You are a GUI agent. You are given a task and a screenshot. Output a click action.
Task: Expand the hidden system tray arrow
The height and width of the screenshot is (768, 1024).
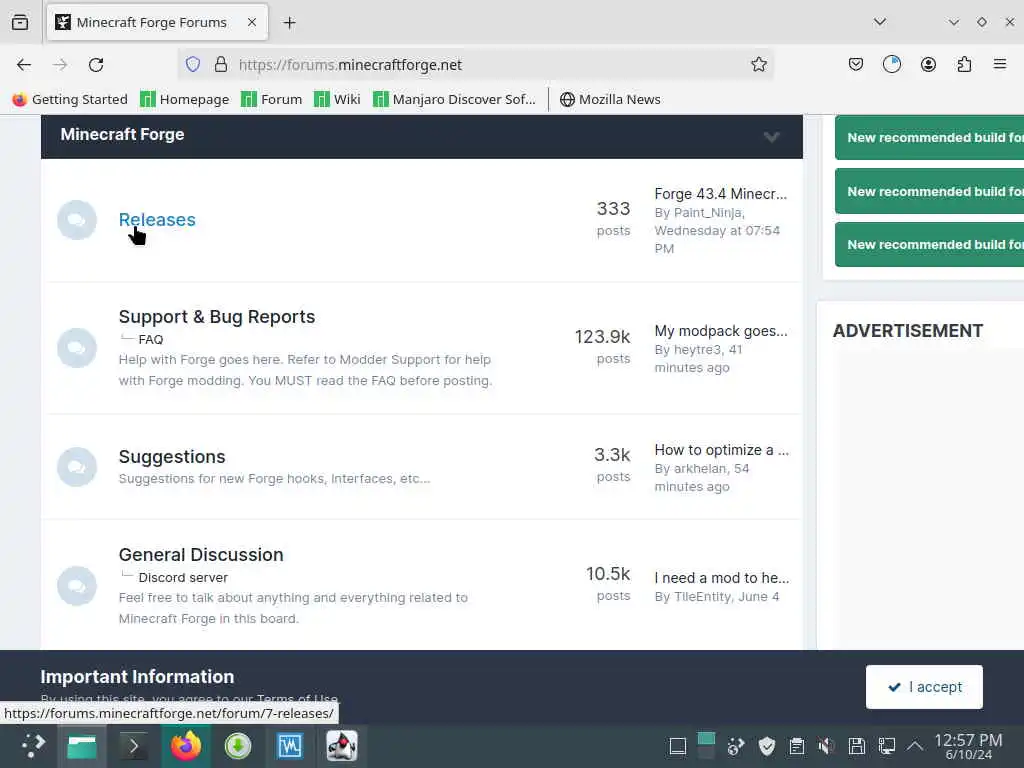tap(916, 746)
